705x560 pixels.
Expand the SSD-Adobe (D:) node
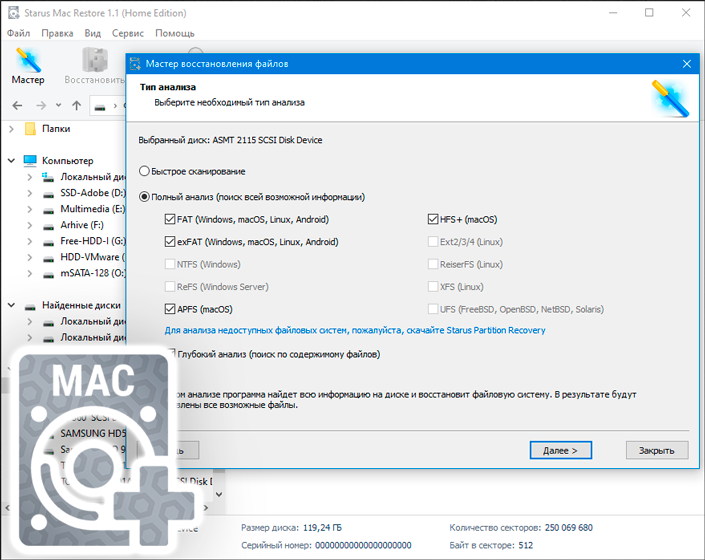[x=29, y=193]
